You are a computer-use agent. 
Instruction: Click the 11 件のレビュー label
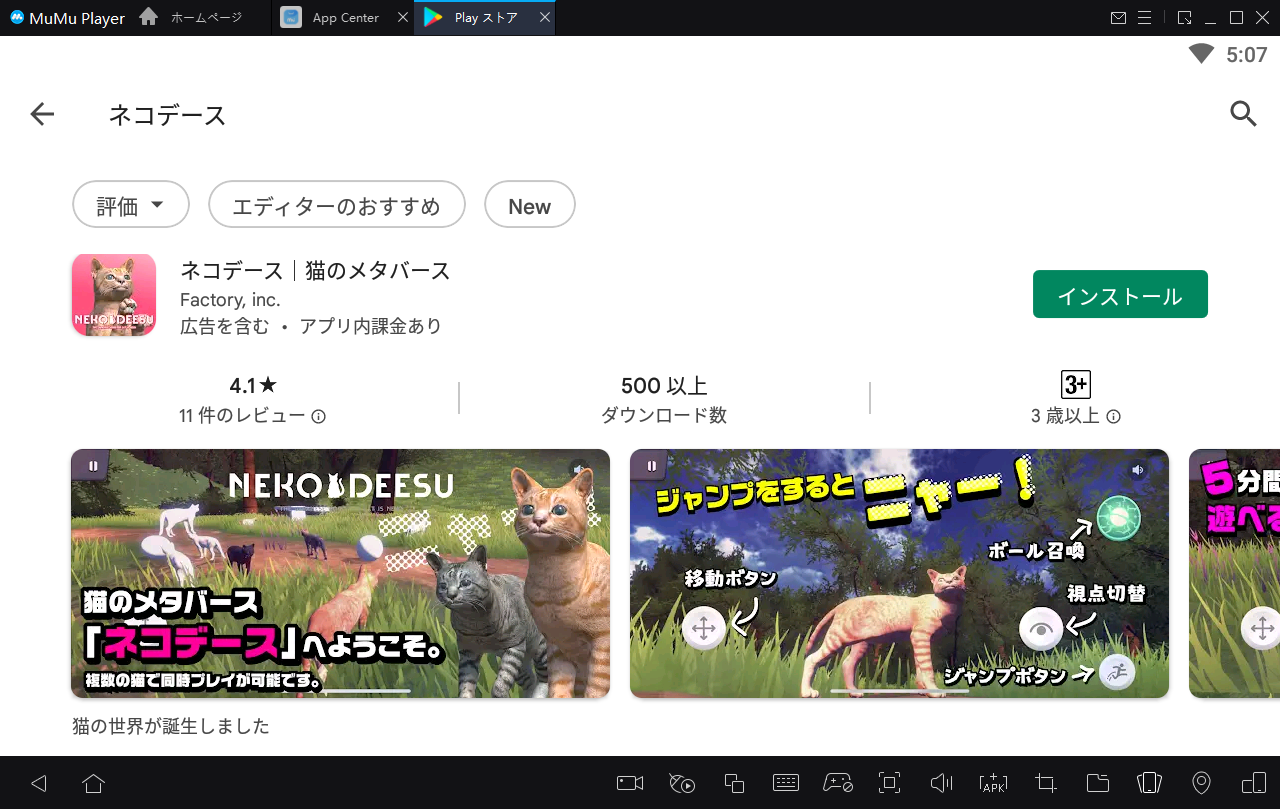[242, 416]
